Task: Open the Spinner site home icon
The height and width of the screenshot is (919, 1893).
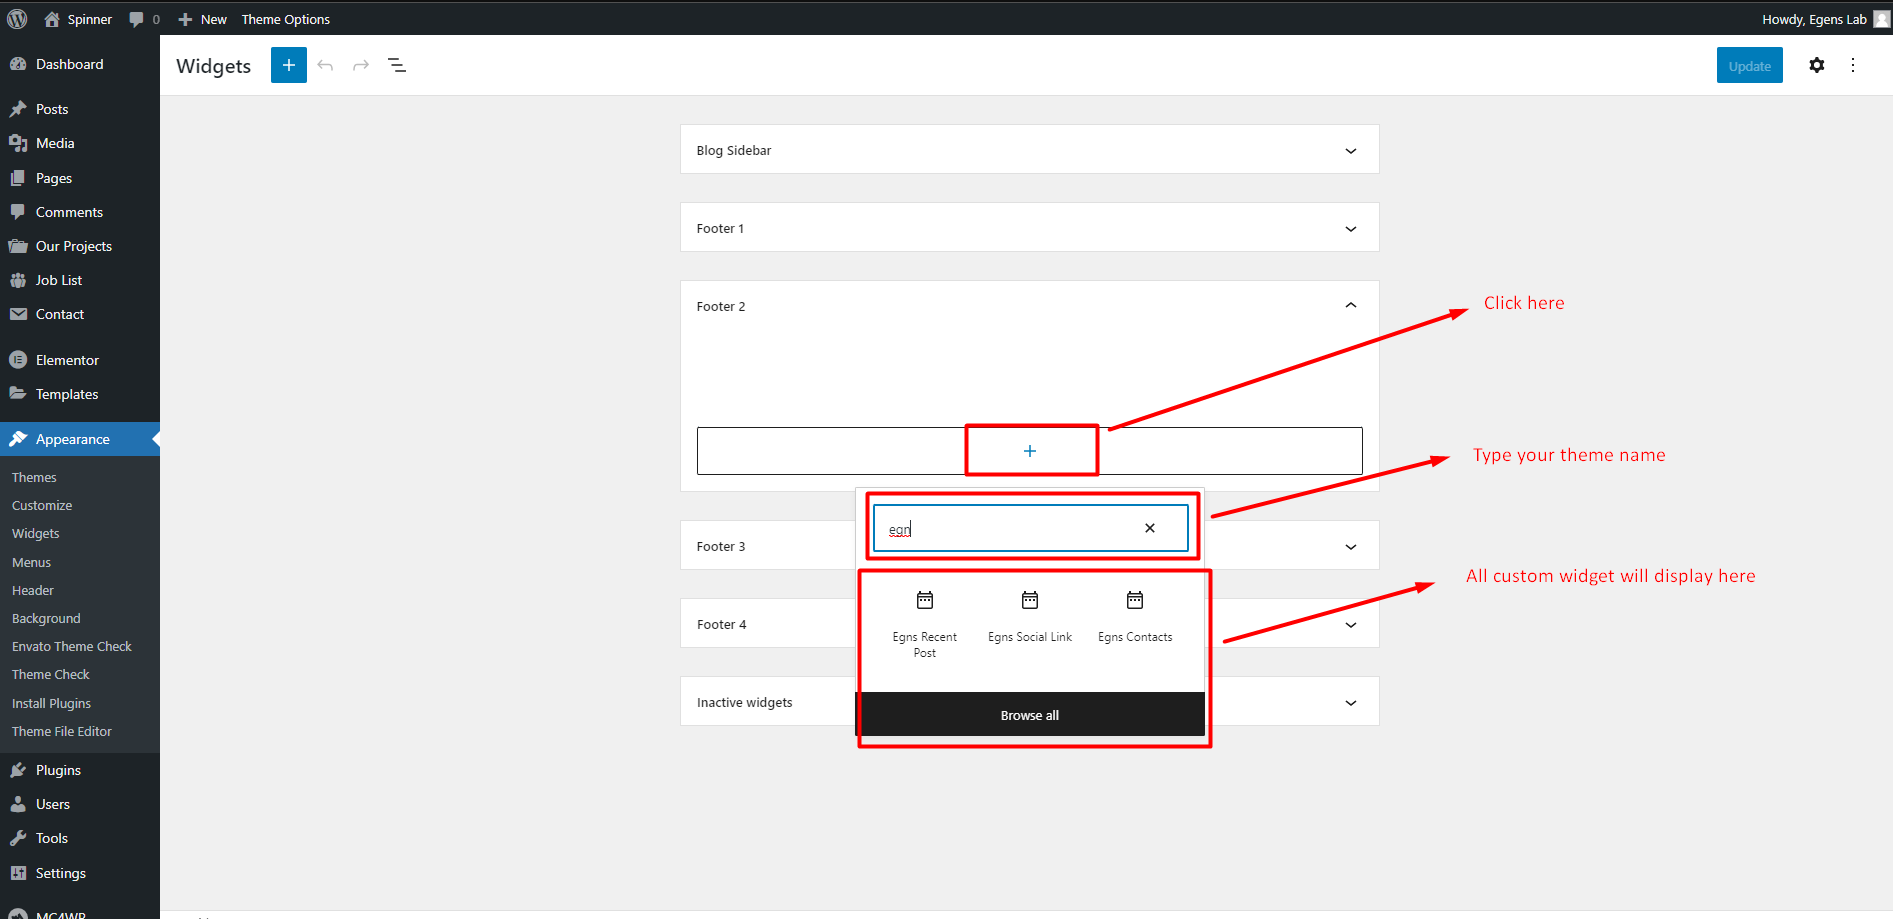Action: click(52, 19)
